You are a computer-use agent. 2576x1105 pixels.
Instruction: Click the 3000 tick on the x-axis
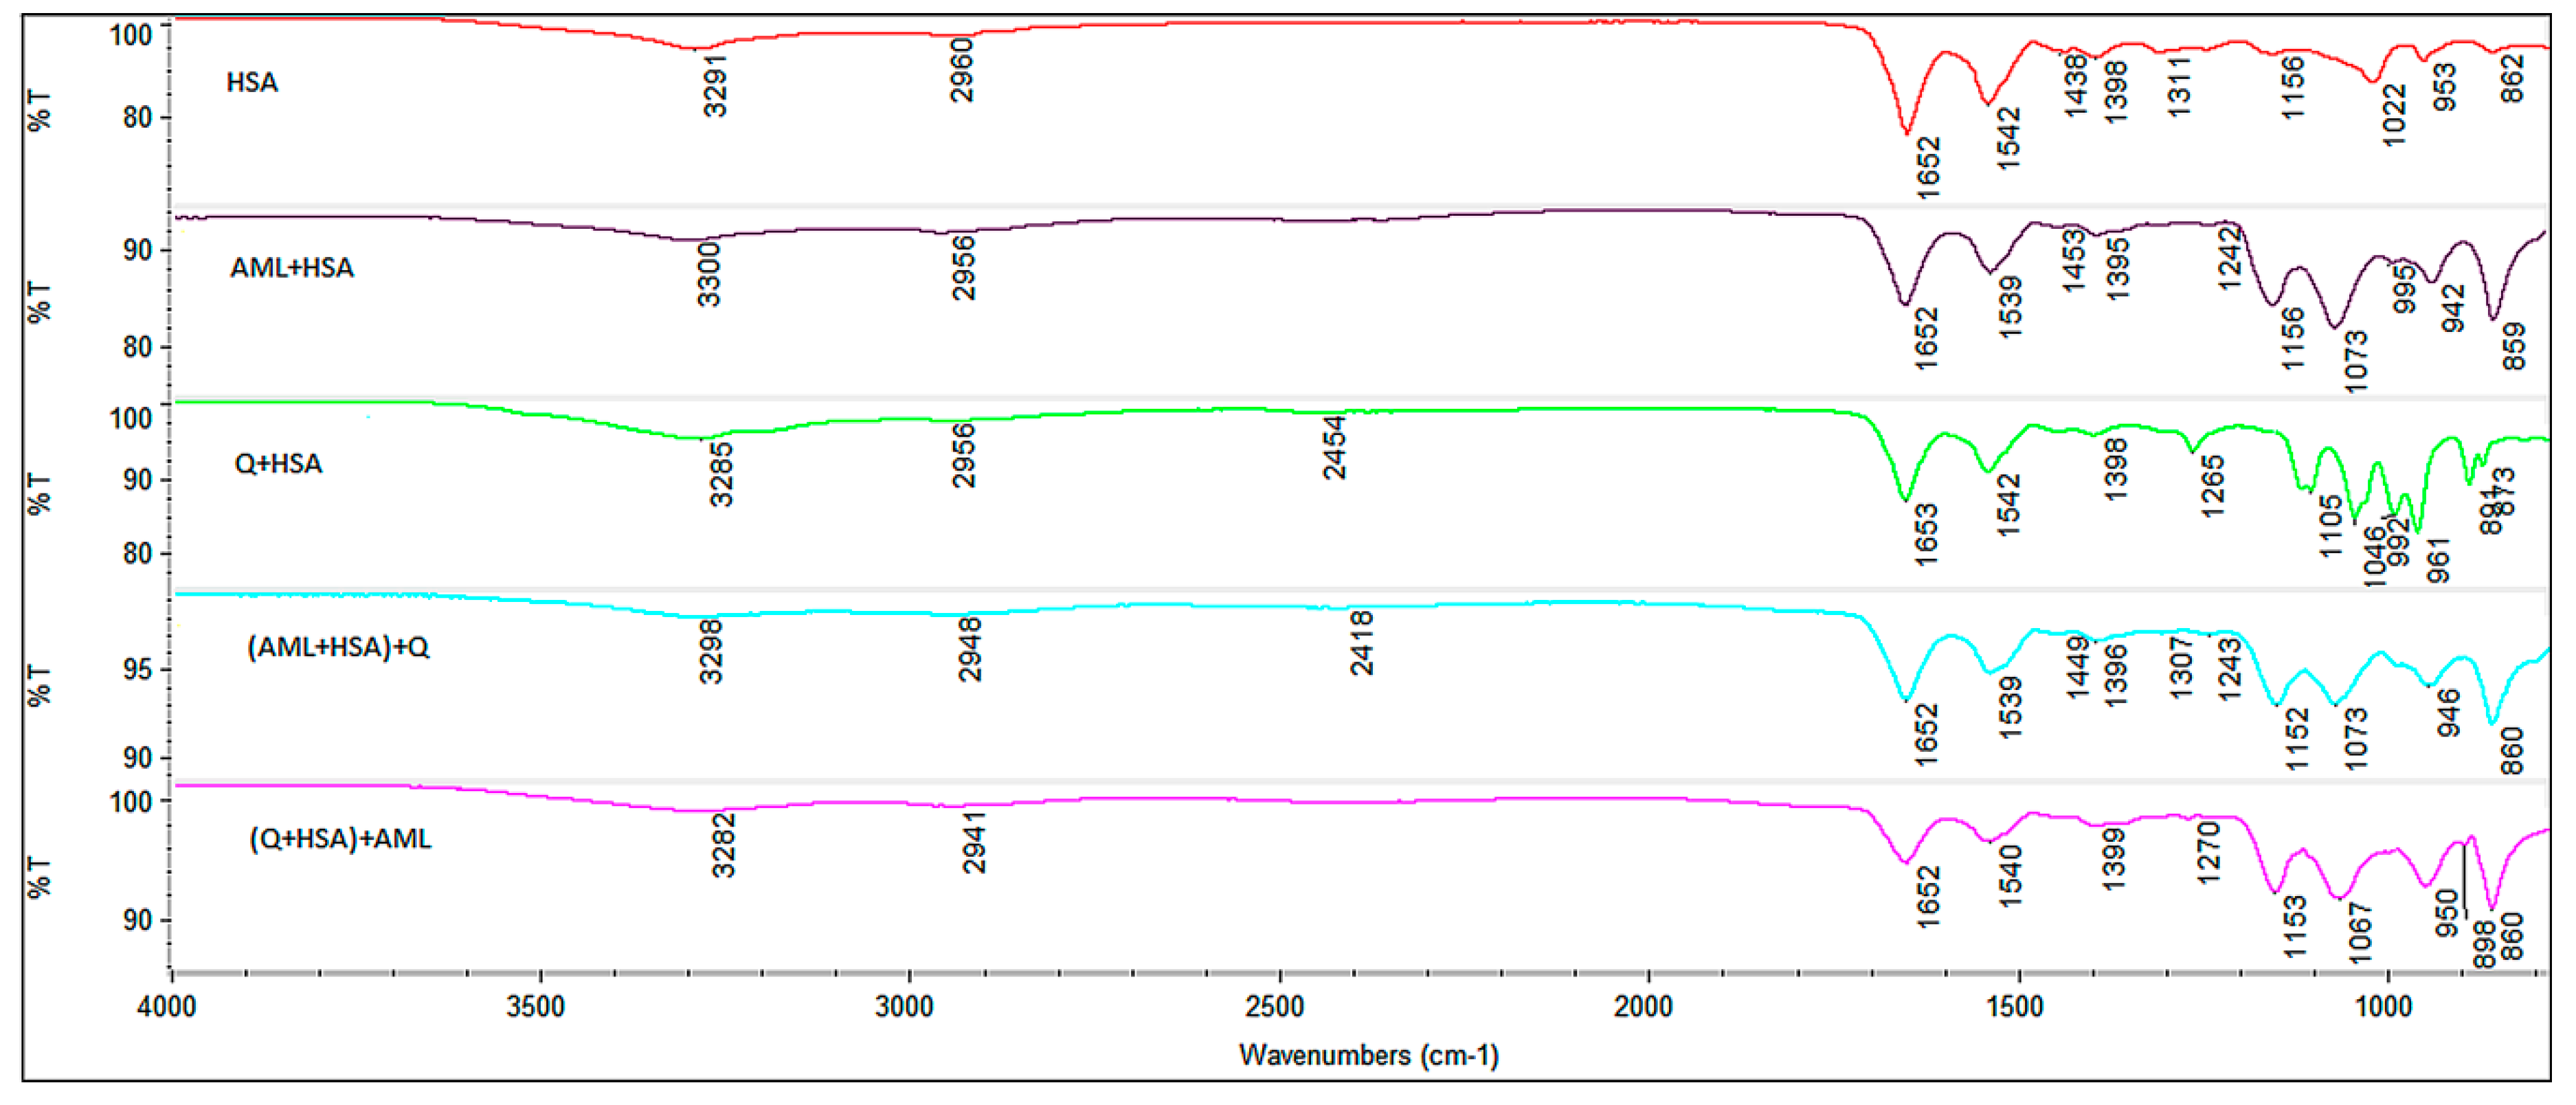pyautogui.click(x=905, y=1007)
